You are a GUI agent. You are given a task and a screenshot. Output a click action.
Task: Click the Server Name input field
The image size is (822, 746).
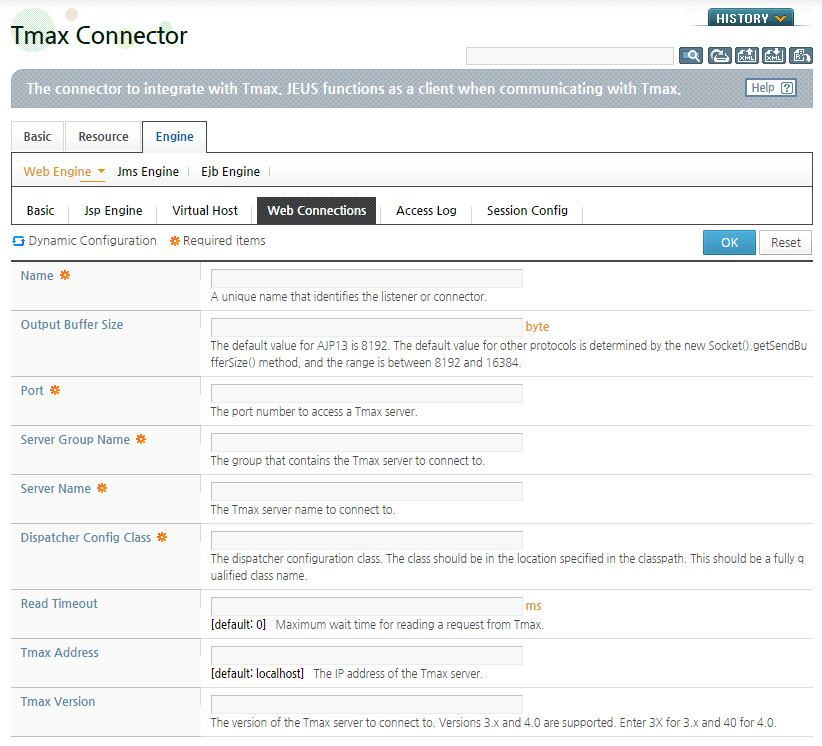pos(366,491)
